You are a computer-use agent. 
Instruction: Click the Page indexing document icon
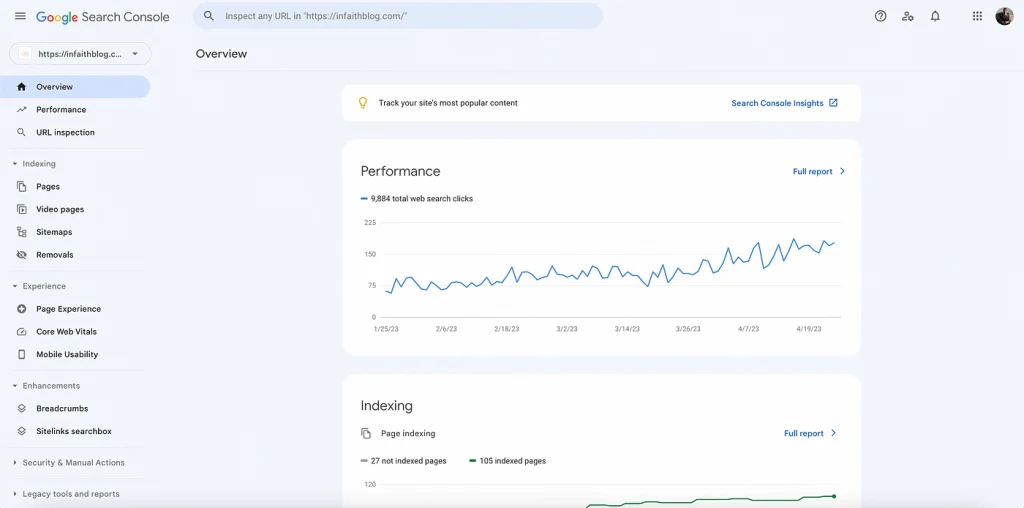coord(366,434)
